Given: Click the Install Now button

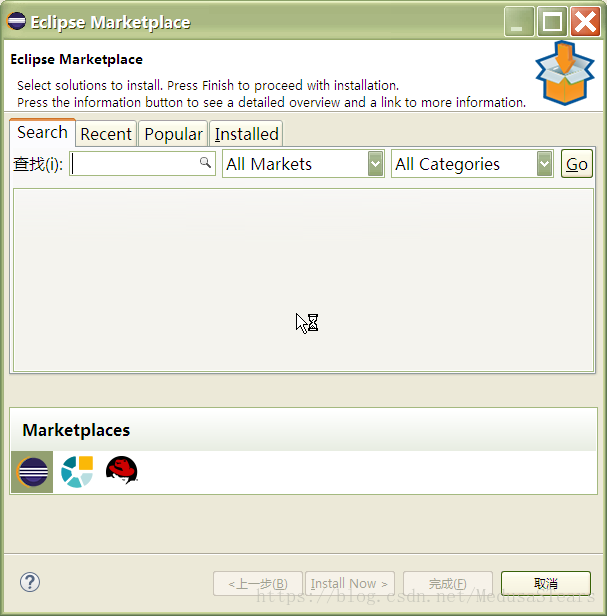Looking at the screenshot, I should (x=350, y=583).
